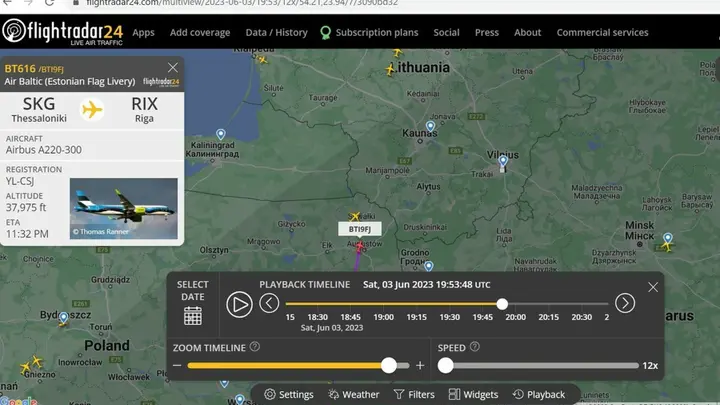Click Minsk airport pin marker
720x405 pixels.
(x=668, y=238)
